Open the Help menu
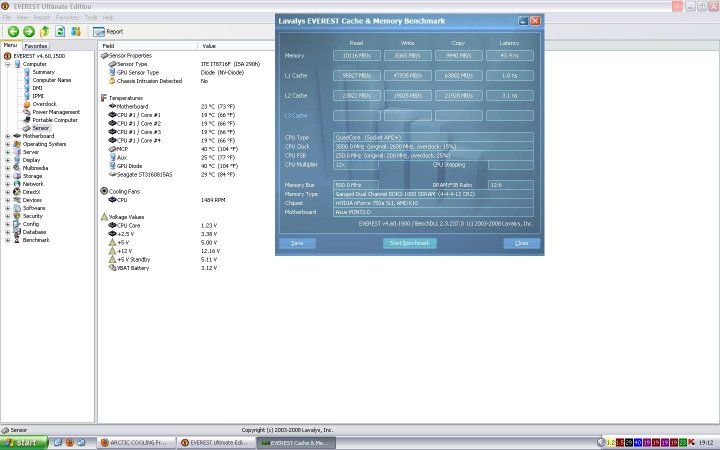 108,17
